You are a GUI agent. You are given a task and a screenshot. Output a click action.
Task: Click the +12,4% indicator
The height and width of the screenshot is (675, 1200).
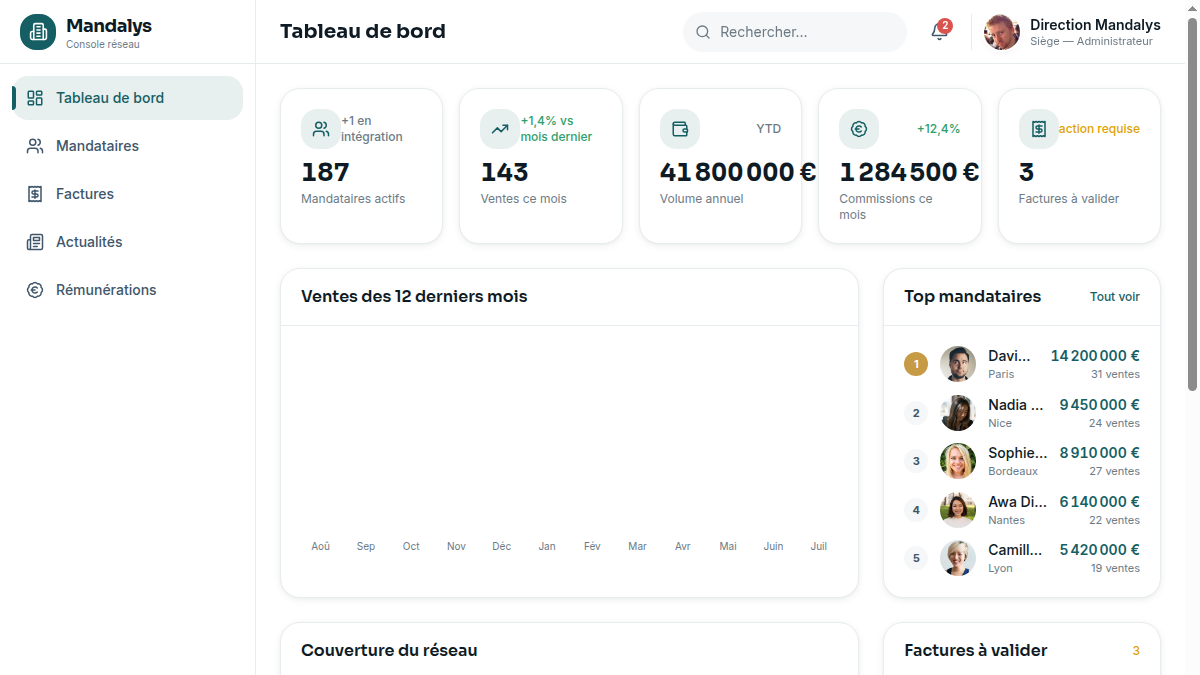[x=938, y=129]
